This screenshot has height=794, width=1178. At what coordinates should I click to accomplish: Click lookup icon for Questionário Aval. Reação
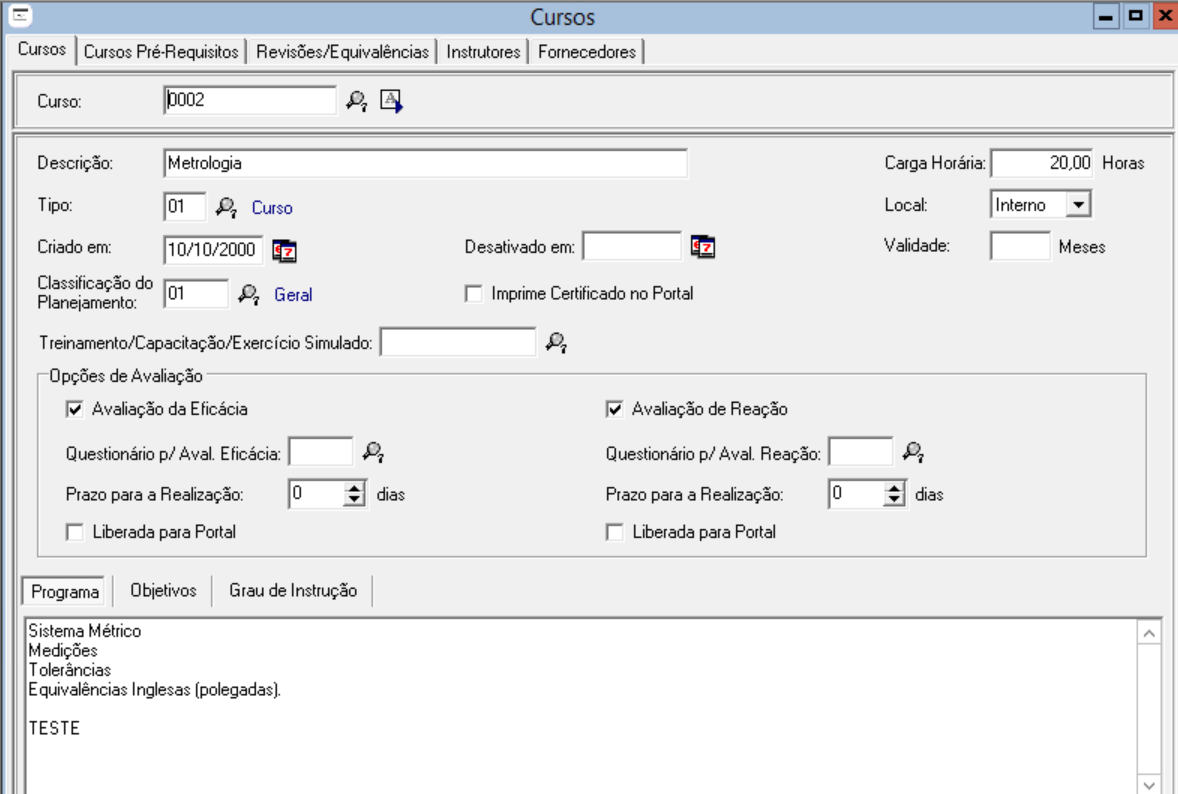(x=913, y=452)
